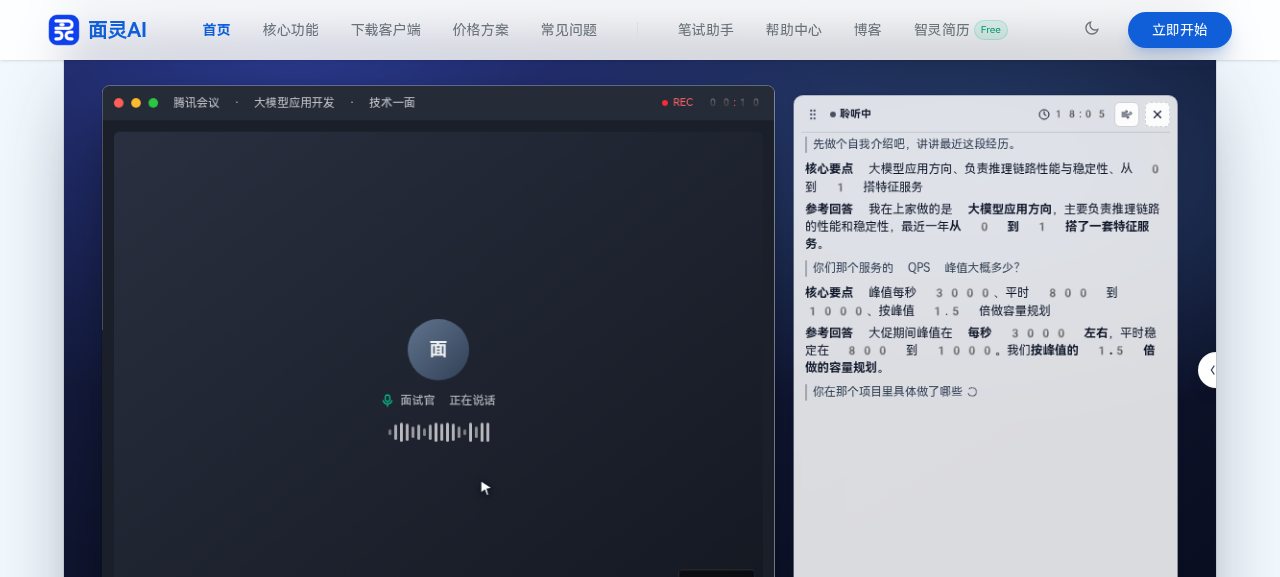Screen dimensions: 1280x577
Task: Go to 下载客户端 page
Action: pyautogui.click(x=386, y=30)
